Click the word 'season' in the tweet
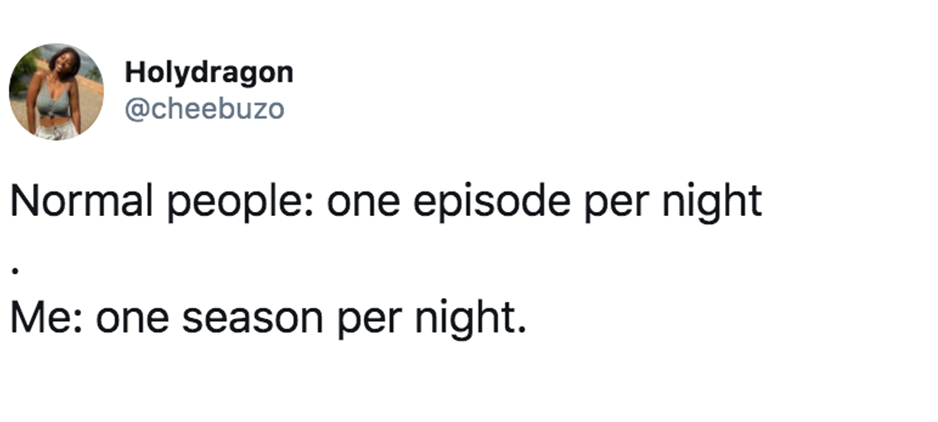938x422 pixels. 252,319
